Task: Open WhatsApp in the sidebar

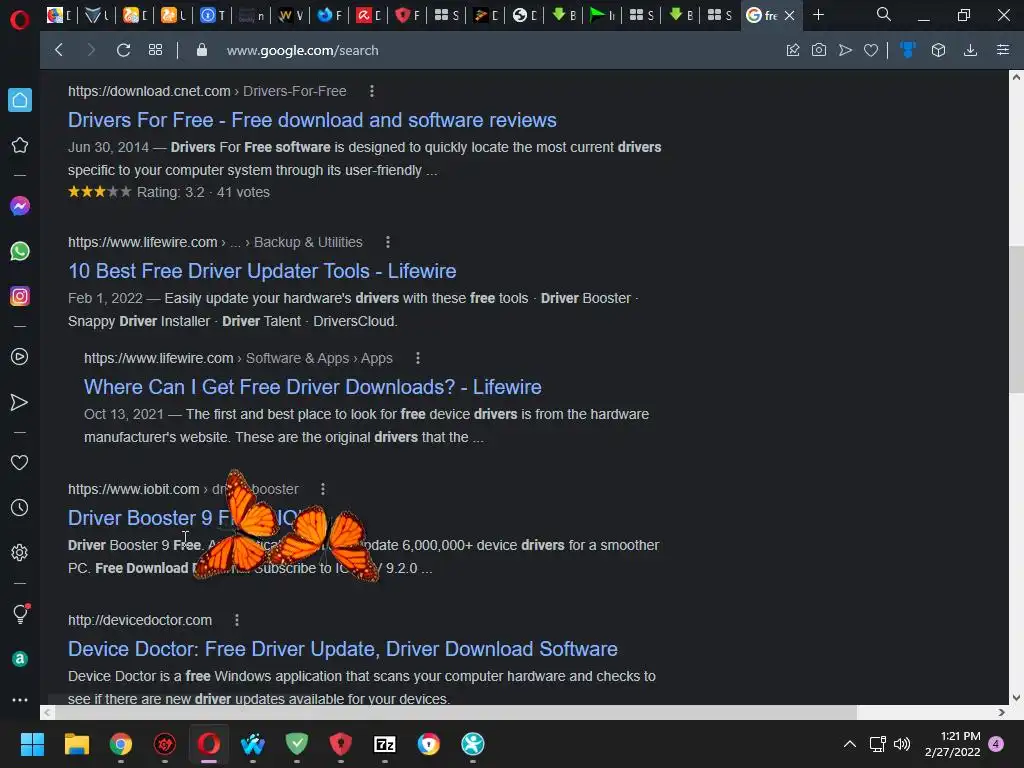Action: point(20,251)
